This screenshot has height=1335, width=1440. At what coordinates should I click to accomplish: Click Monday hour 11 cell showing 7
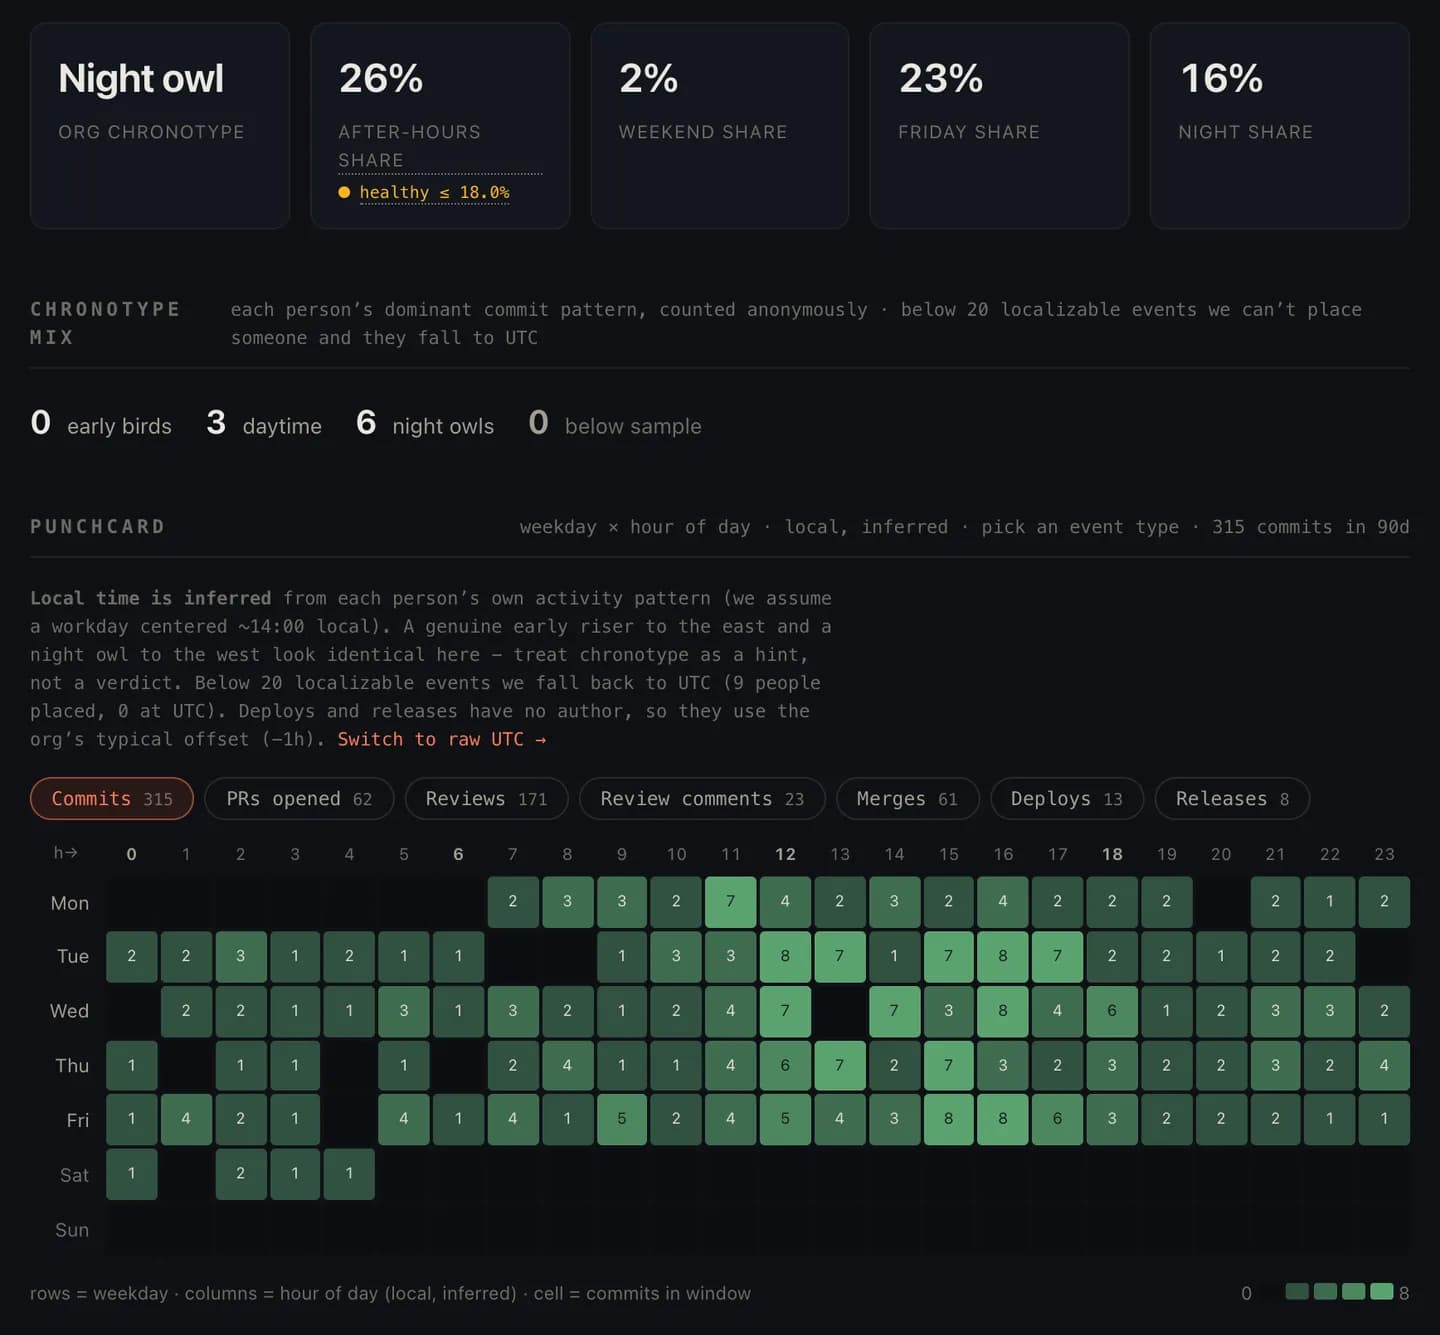tap(731, 901)
